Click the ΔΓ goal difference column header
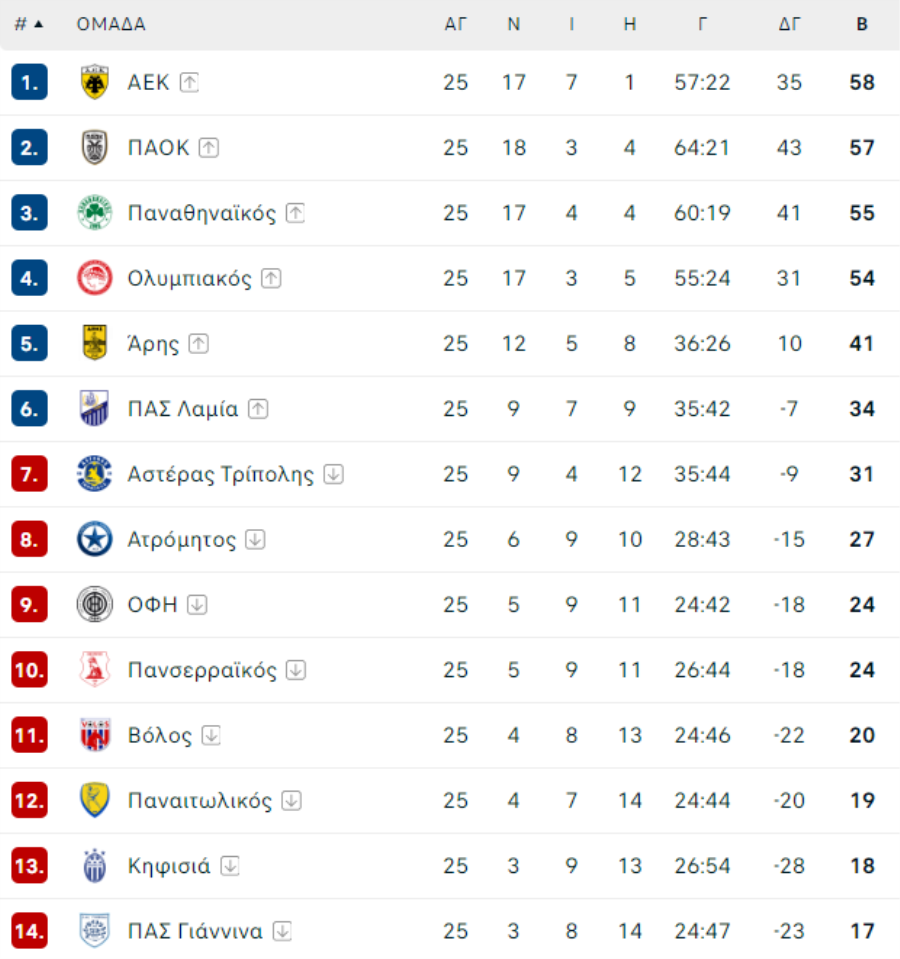Screen dimensions: 900x959 [789, 24]
